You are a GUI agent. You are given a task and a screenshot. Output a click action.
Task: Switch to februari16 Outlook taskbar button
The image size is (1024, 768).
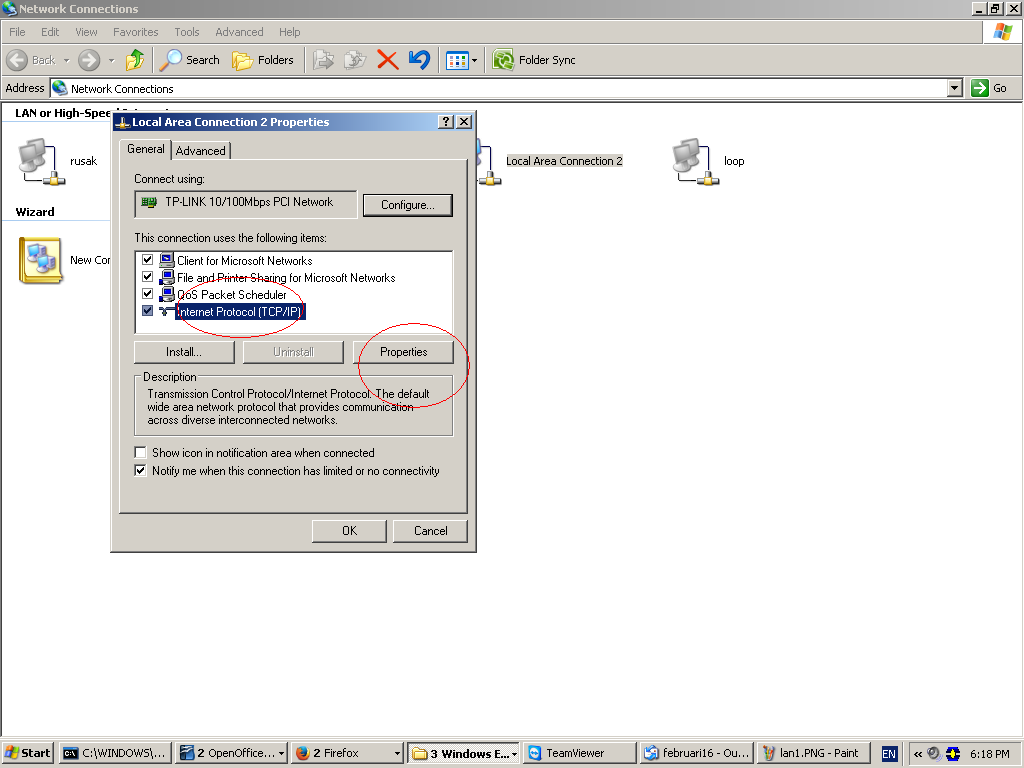pyautogui.click(x=697, y=753)
